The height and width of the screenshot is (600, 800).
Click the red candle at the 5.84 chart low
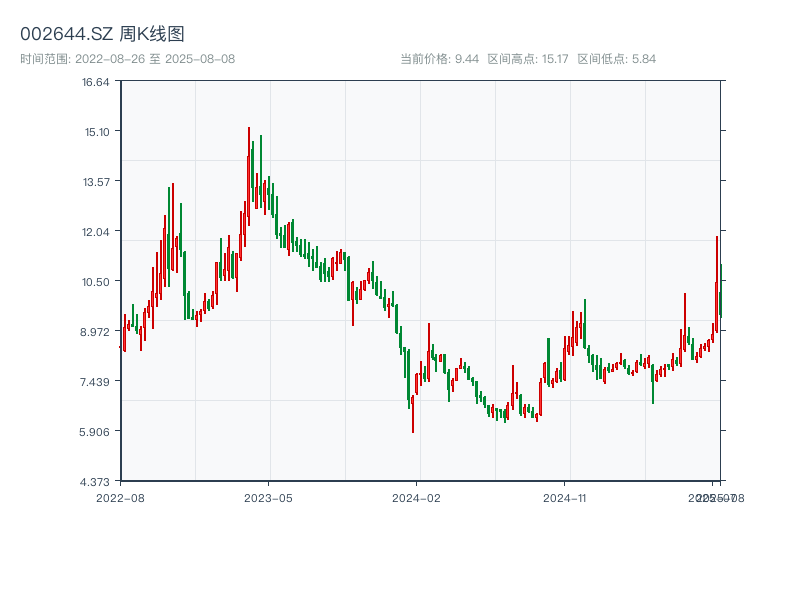pos(413,414)
